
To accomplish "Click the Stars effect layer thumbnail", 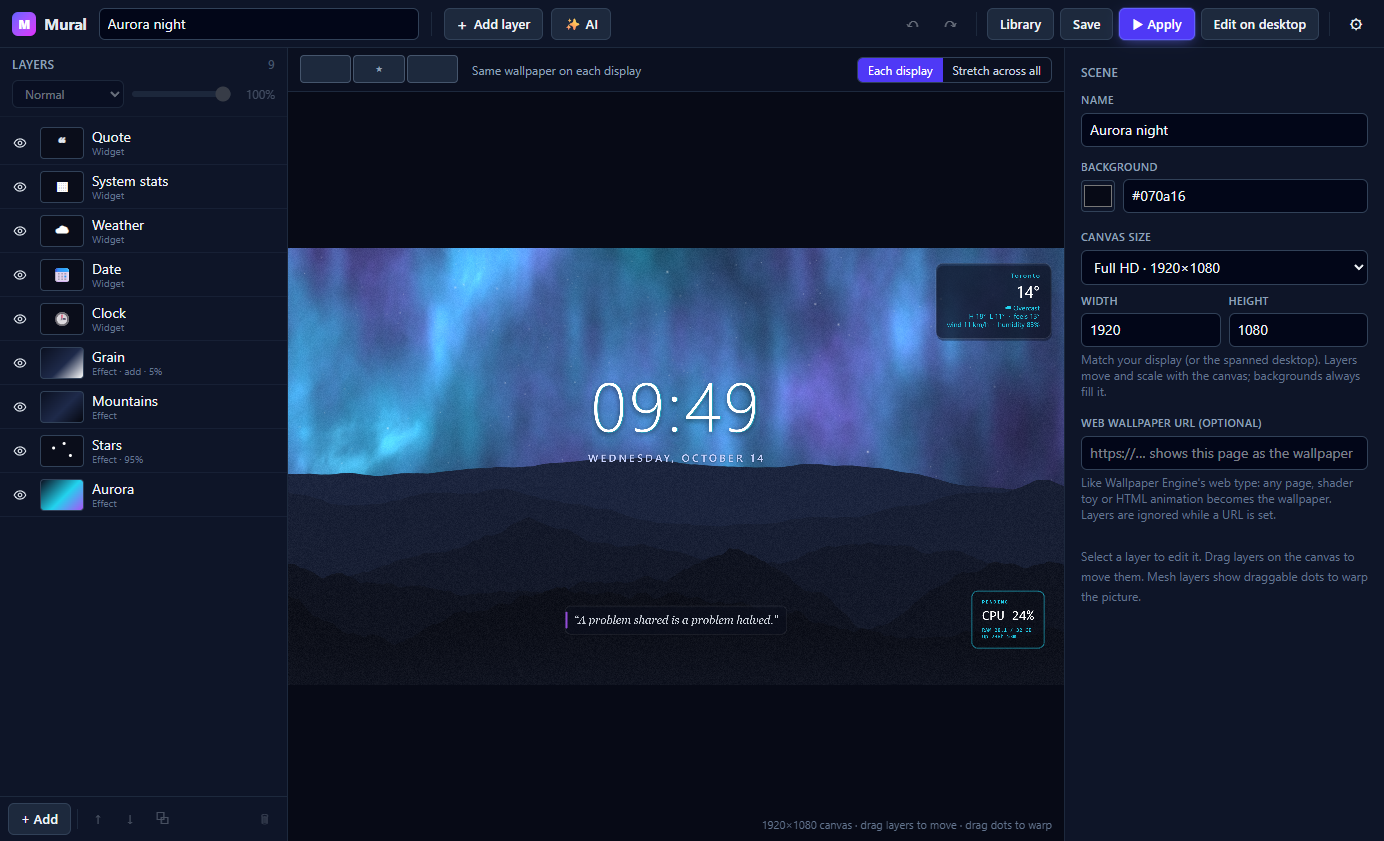I will coord(62,451).
